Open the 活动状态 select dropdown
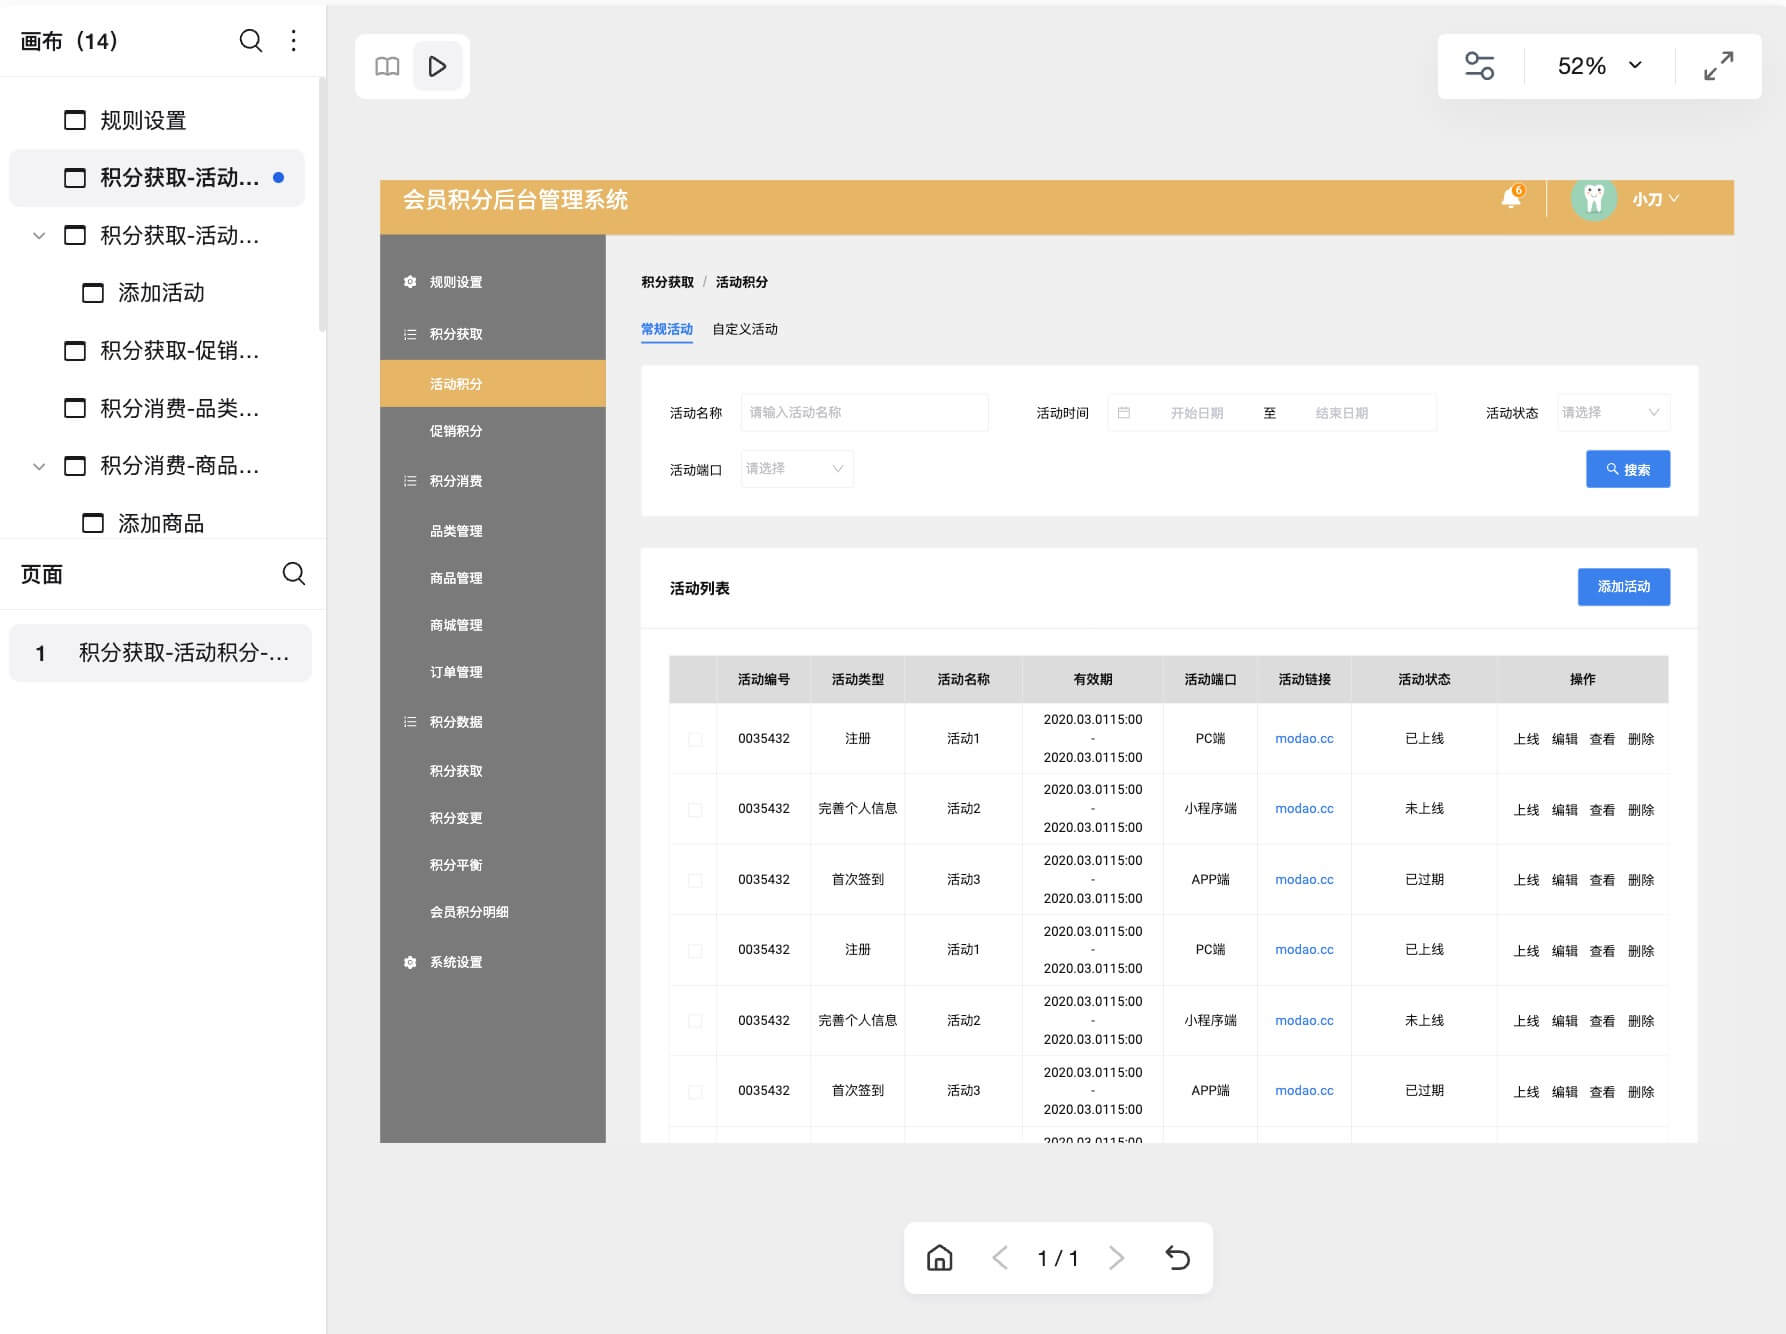This screenshot has width=1786, height=1334. click(x=1612, y=413)
